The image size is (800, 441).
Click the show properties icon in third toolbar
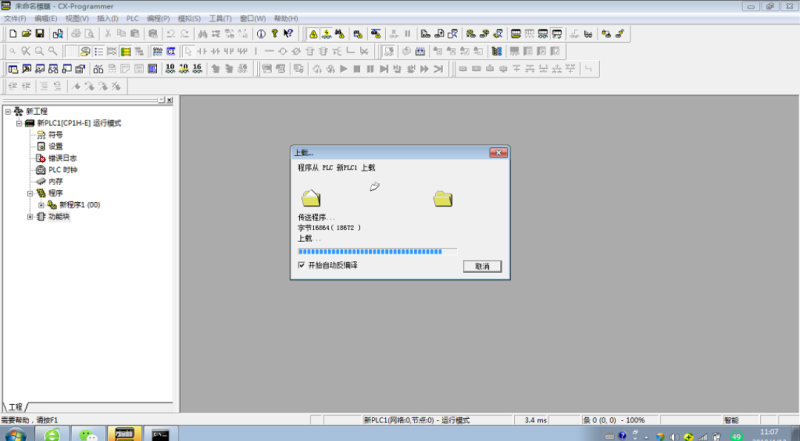click(80, 68)
